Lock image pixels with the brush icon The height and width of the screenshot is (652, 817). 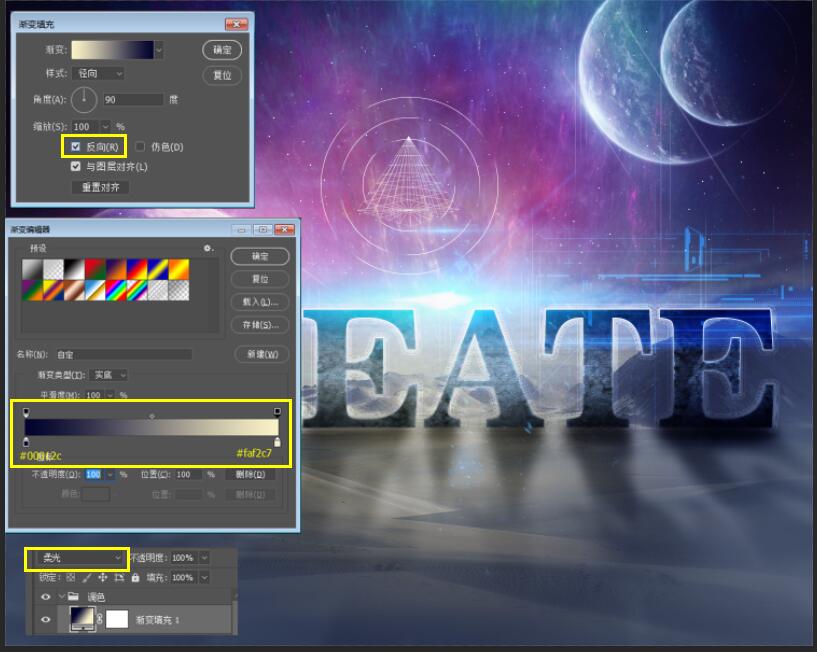[x=86, y=577]
